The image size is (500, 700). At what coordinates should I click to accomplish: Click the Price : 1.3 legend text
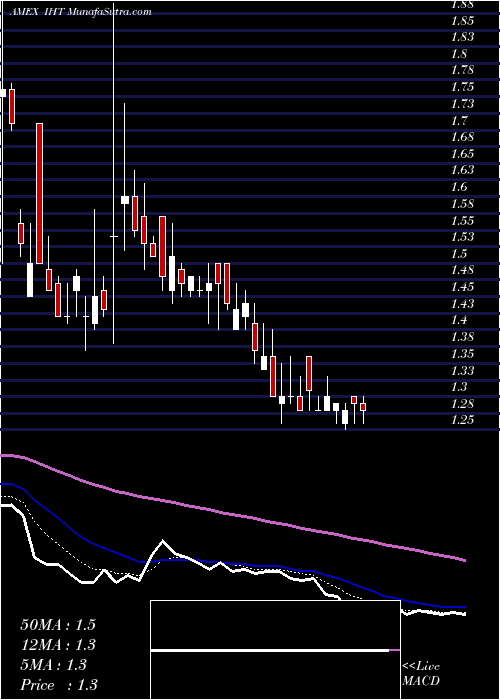tap(58, 685)
